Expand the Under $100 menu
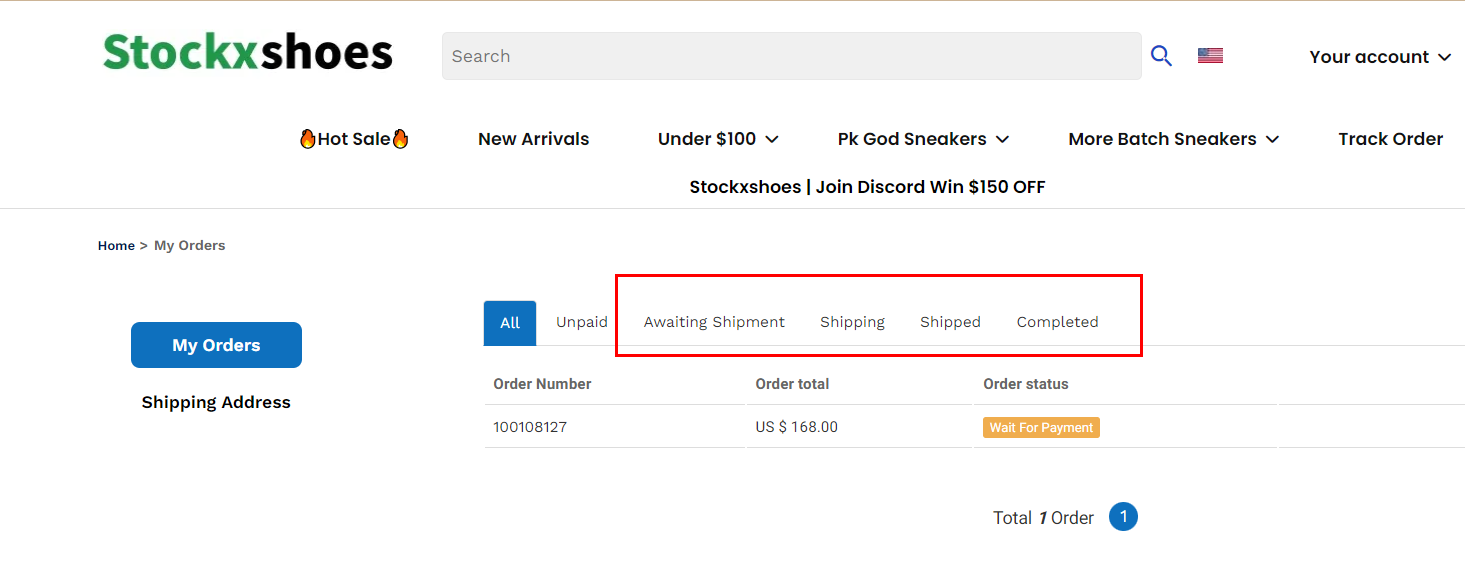This screenshot has height=580, width=1465. [x=718, y=139]
